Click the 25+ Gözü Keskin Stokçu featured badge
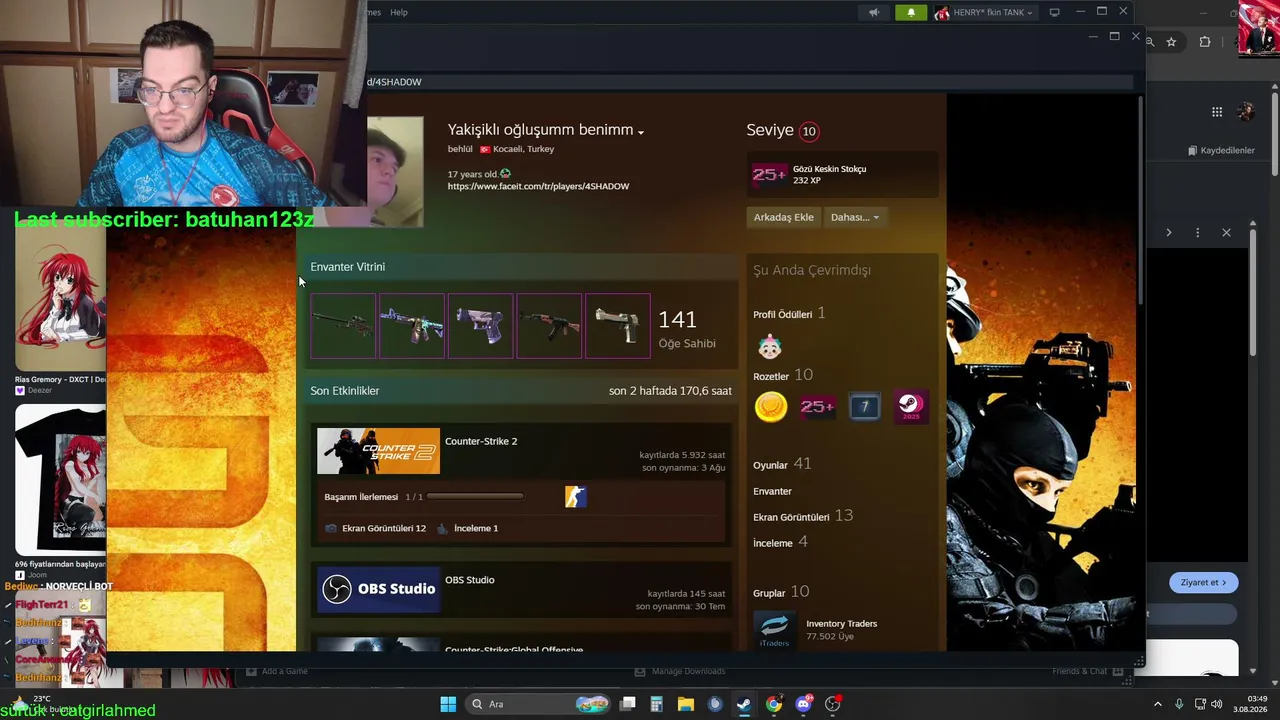Viewport: 1280px width, 720px height. (x=769, y=175)
